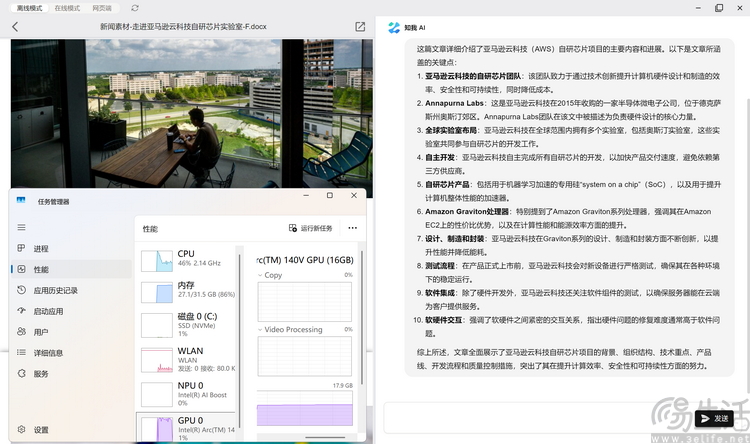This screenshot has width=750, height=444.
Task: Close the Task Manager window
Action: click(x=354, y=195)
